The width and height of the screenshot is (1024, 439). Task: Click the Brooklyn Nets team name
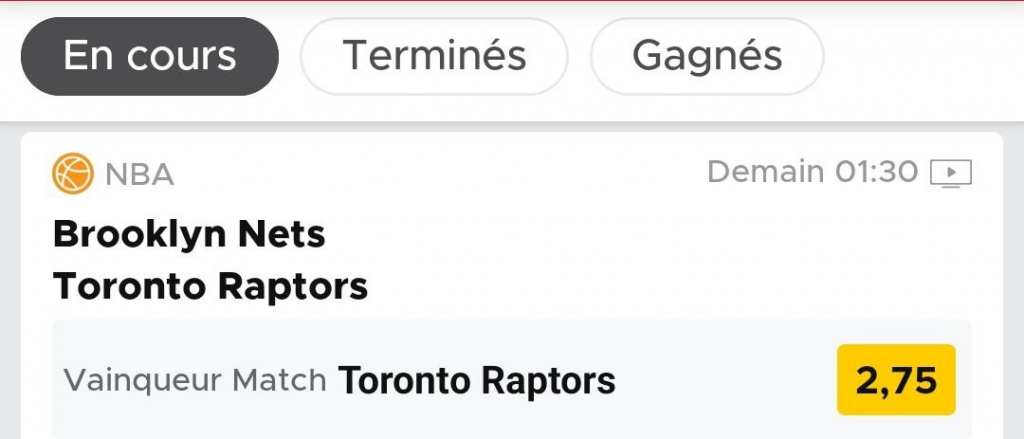pyautogui.click(x=189, y=234)
